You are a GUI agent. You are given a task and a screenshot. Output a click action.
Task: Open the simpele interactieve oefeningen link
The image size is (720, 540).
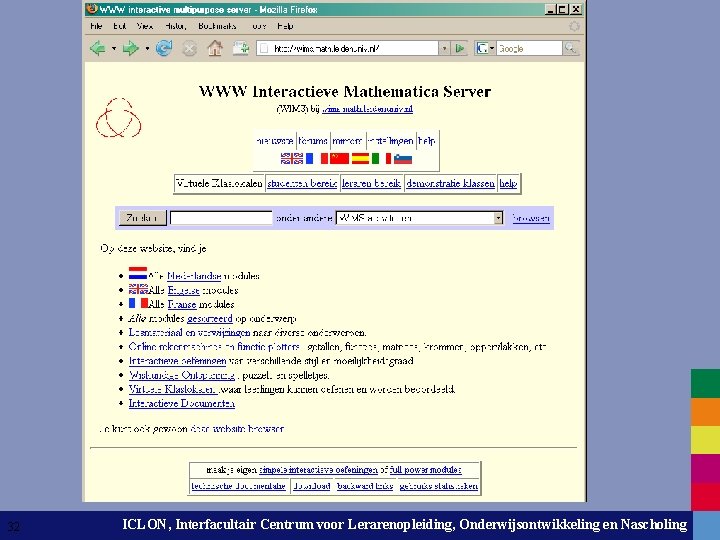coord(318,469)
